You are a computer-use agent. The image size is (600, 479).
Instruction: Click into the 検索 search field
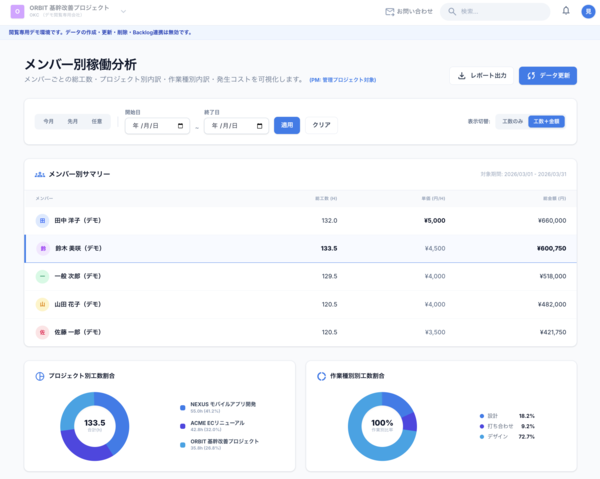click(x=500, y=12)
